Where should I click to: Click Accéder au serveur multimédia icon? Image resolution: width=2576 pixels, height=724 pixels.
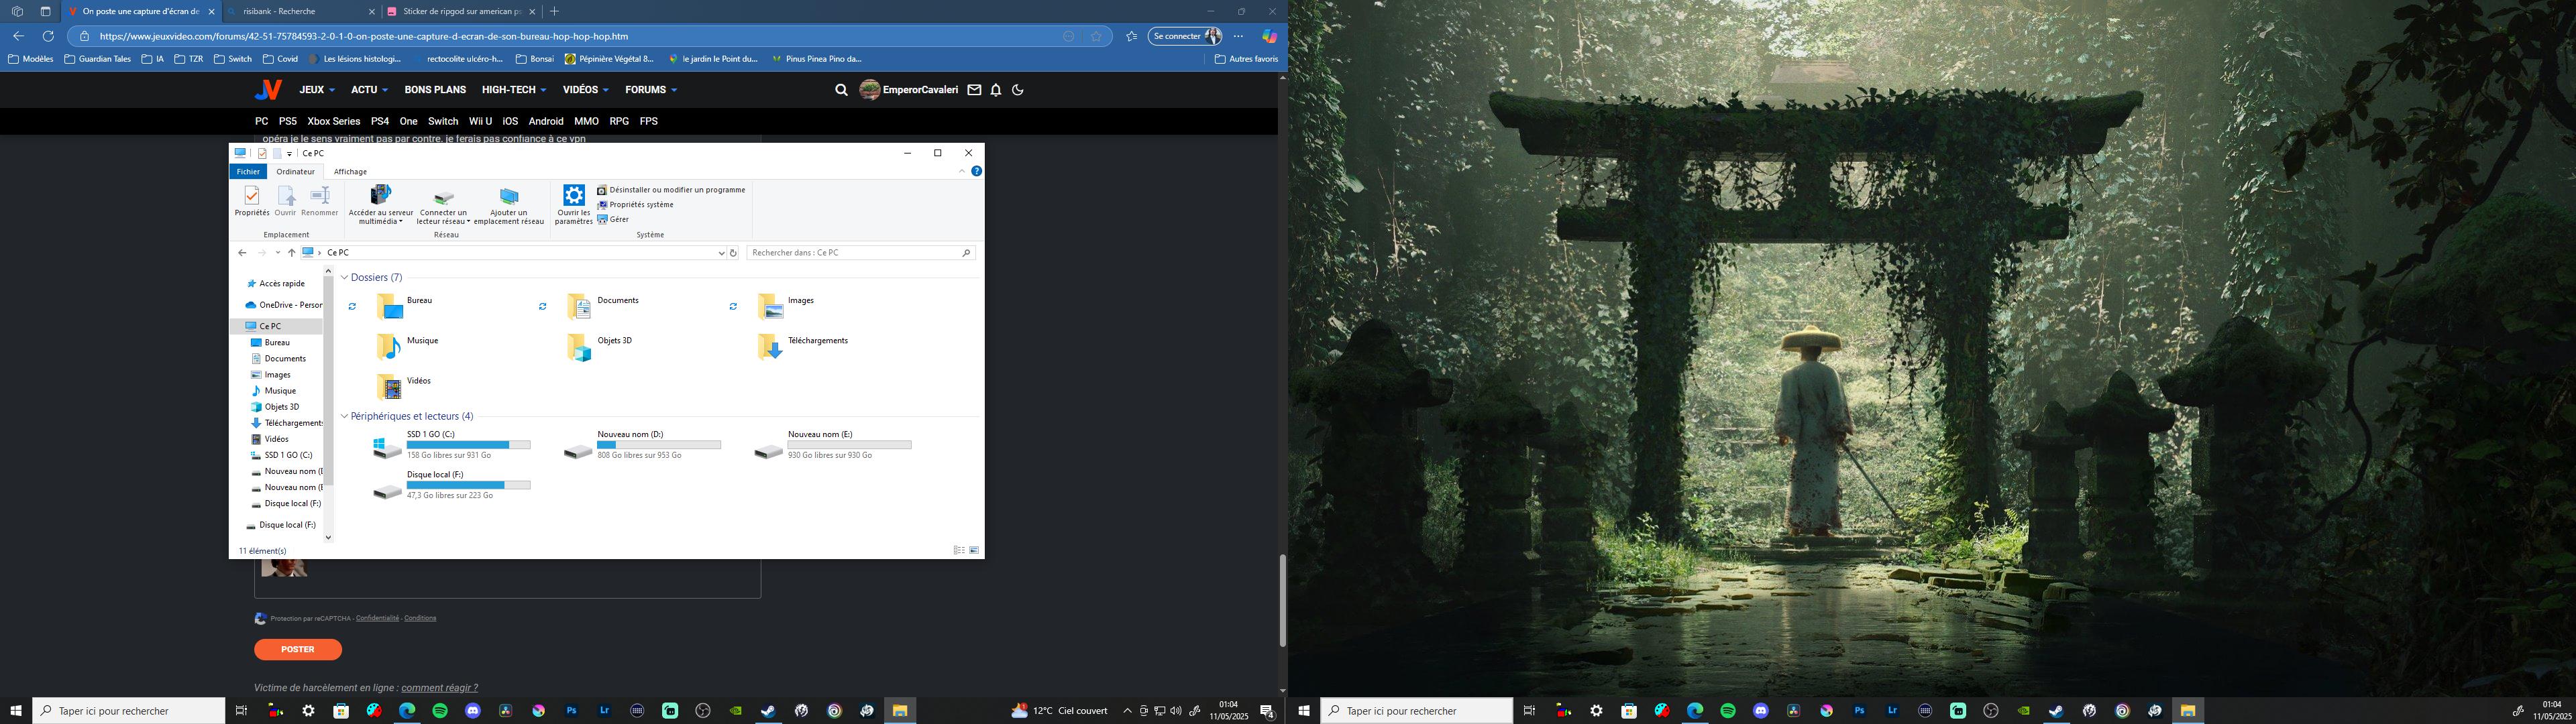click(x=380, y=195)
